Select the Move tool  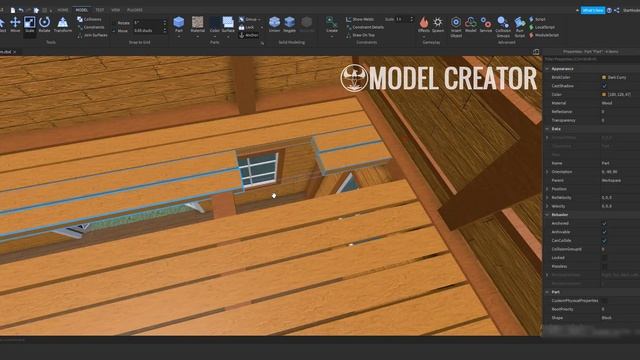[x=15, y=23]
